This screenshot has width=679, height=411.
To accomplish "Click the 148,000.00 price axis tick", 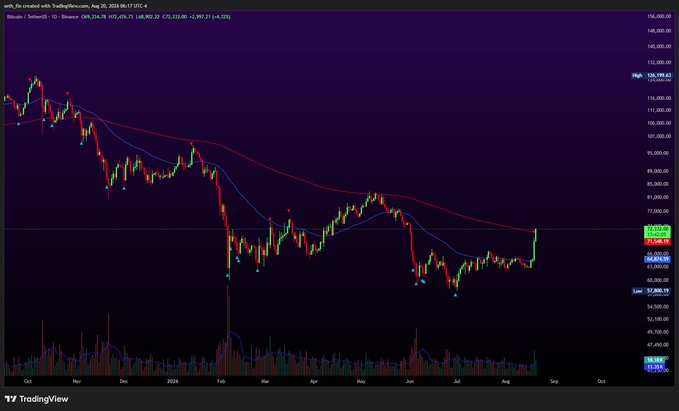I will click(658, 31).
